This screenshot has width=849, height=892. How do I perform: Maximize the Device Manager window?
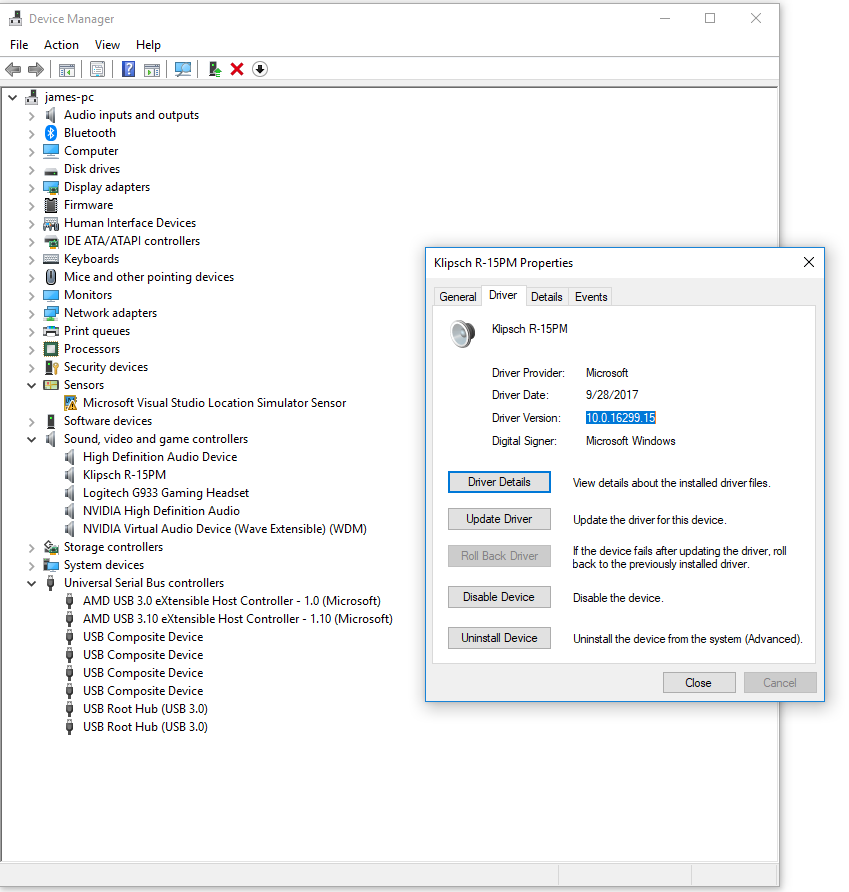(710, 18)
